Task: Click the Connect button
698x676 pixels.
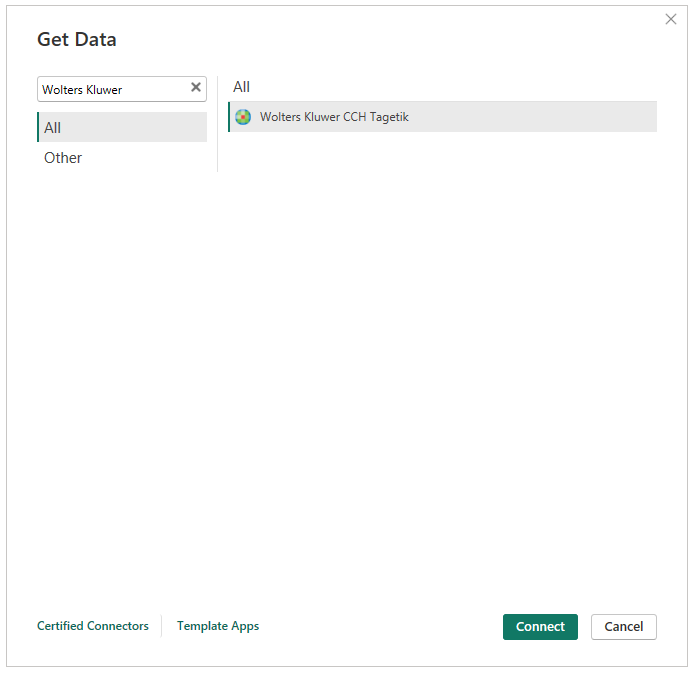Action: pos(540,627)
